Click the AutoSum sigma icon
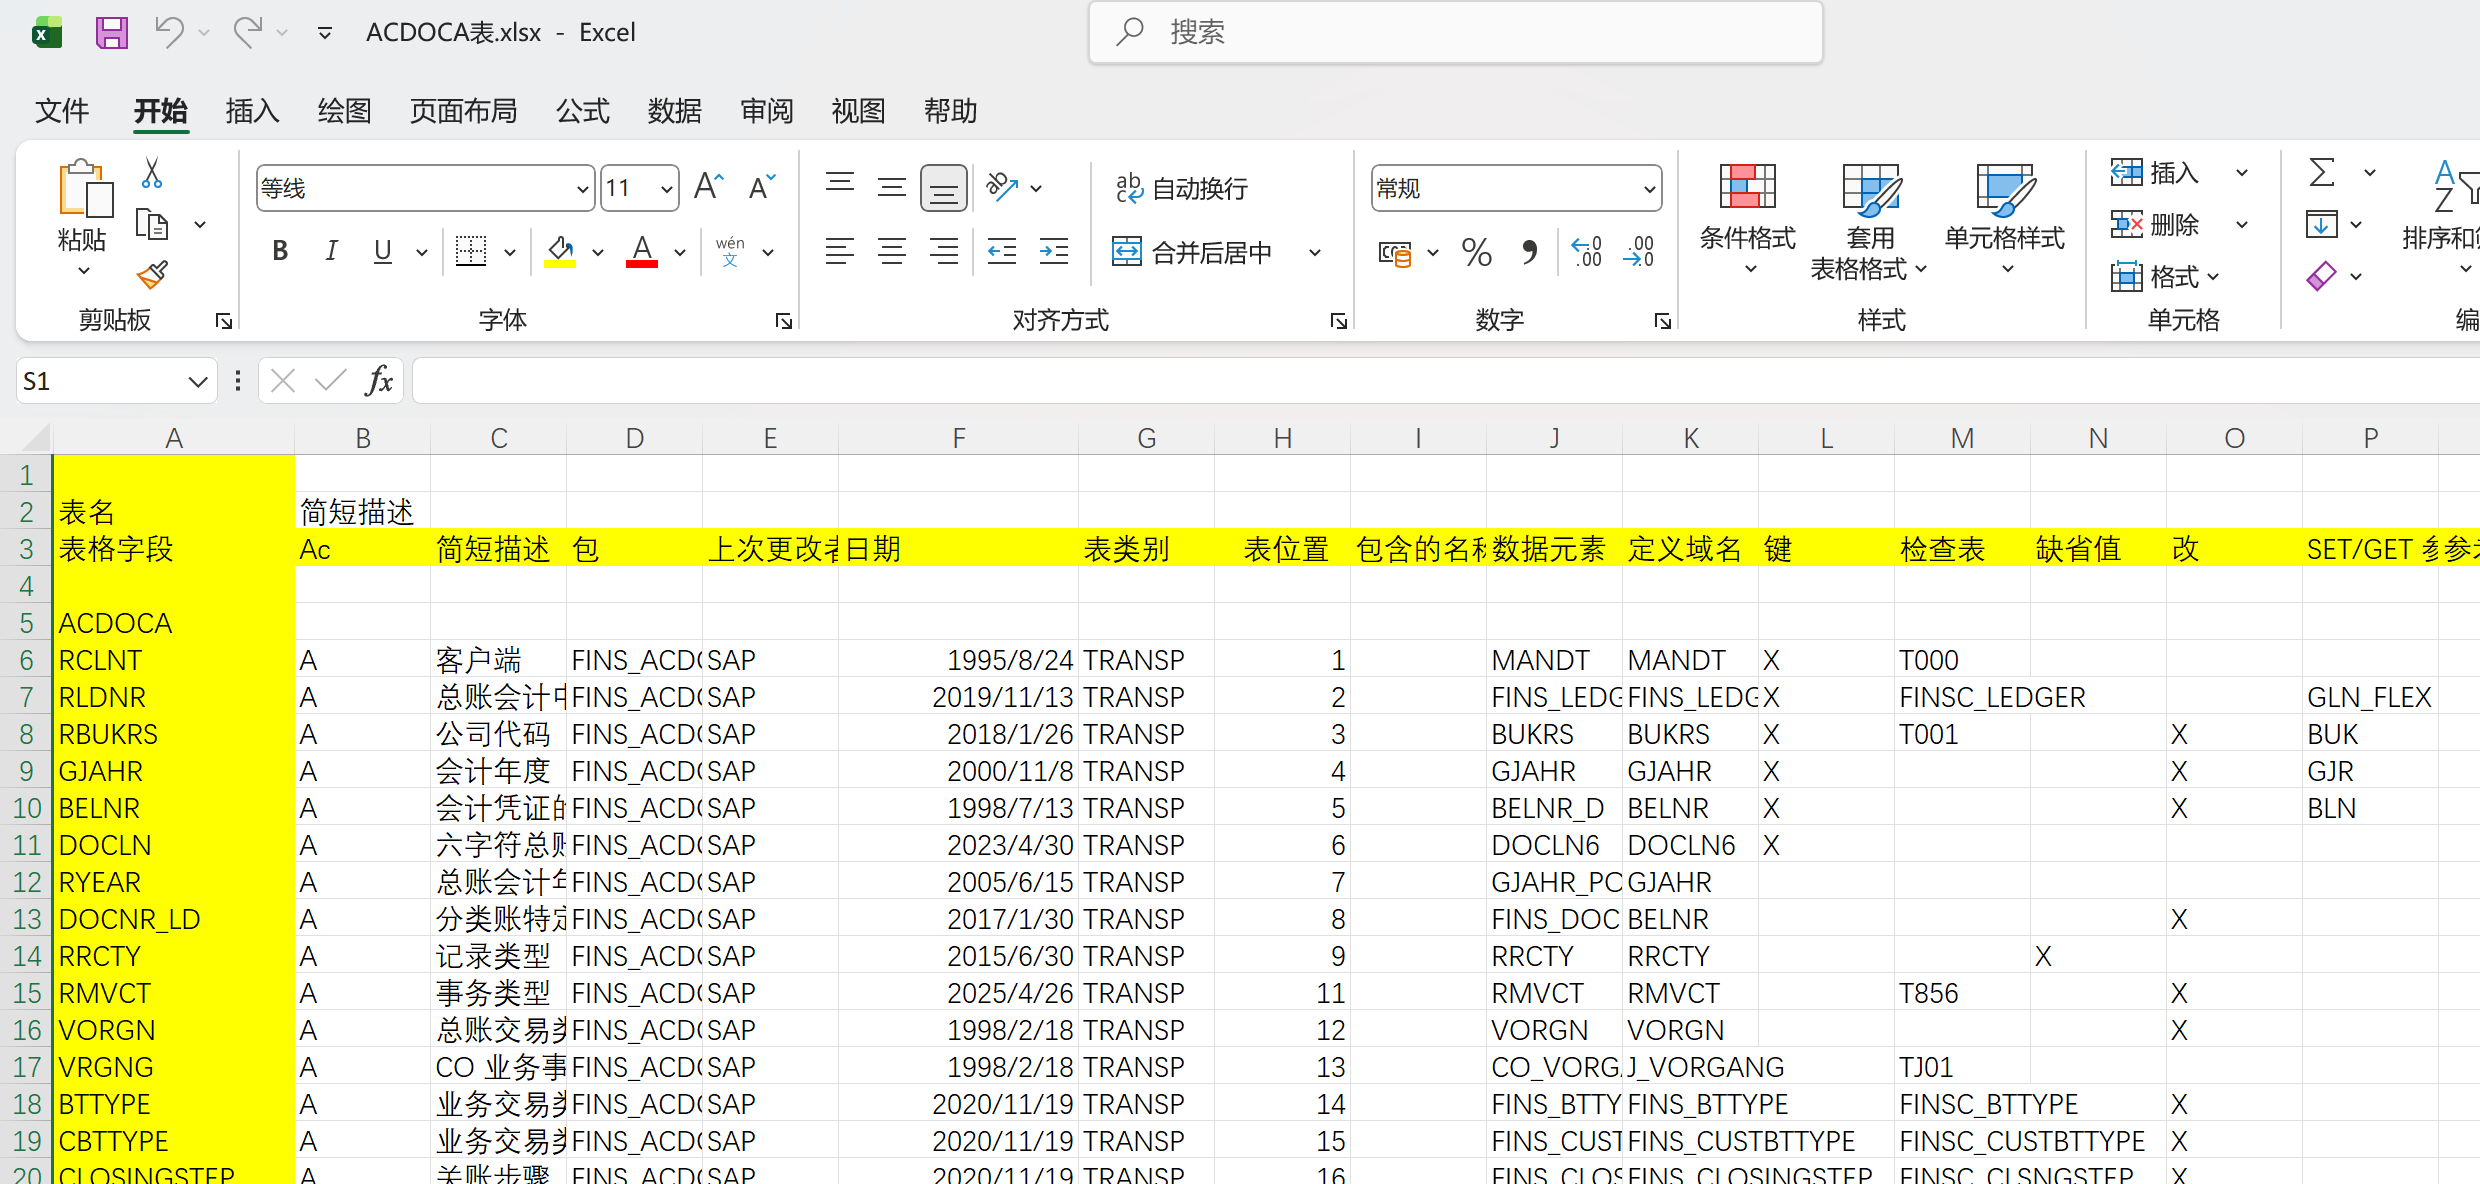 (x=2322, y=173)
